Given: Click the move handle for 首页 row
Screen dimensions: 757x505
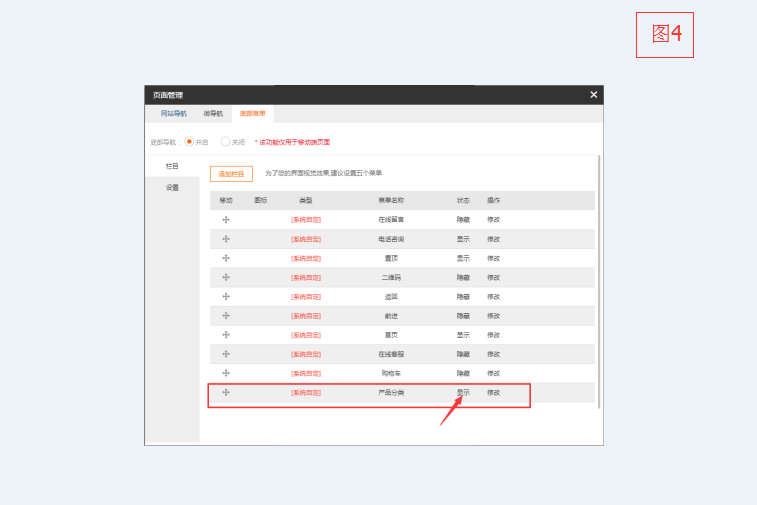Looking at the screenshot, I should [226, 335].
